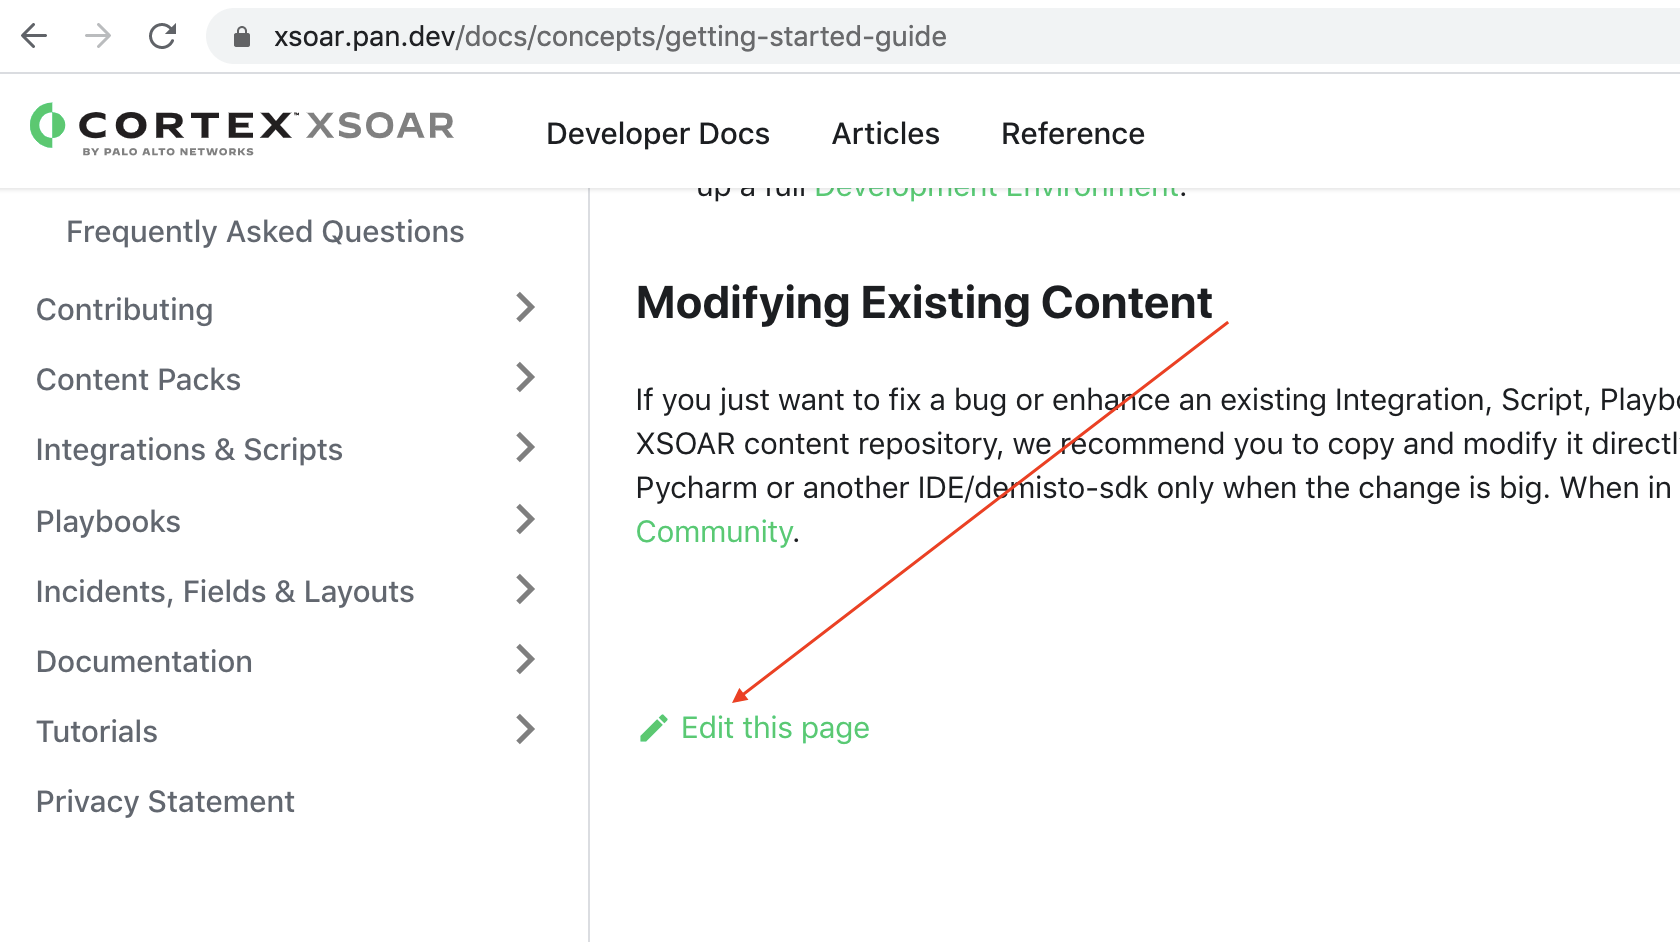Expand the Content Packs chevron
Screen dimensions: 1680x942
525,378
